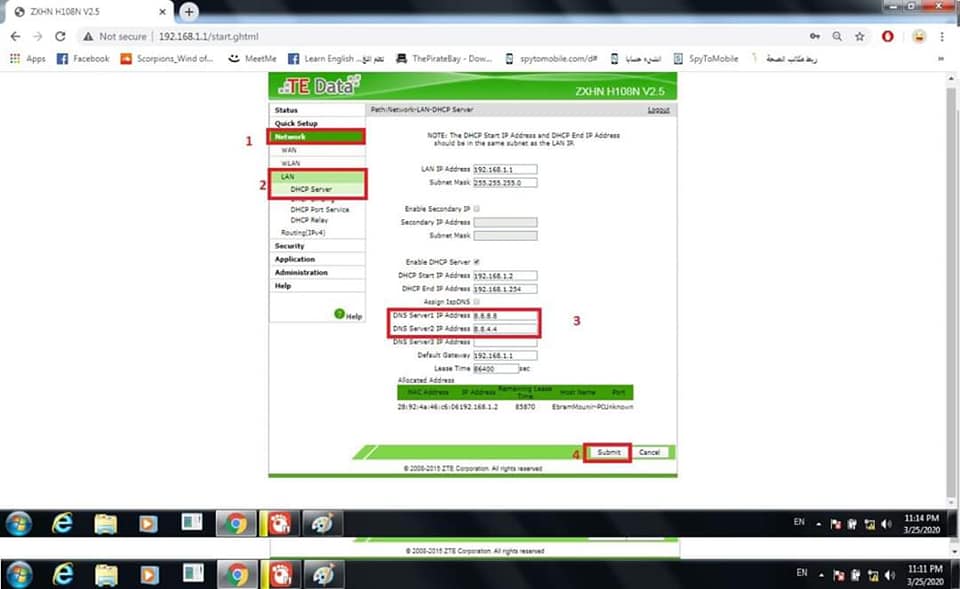Click the browser reload page icon
Image resolution: width=960 pixels, height=589 pixels.
click(x=60, y=36)
